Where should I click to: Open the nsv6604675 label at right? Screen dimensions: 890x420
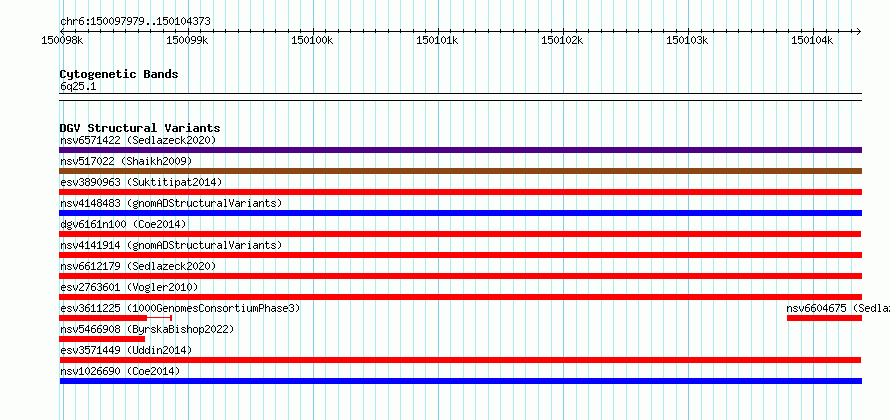(838, 308)
